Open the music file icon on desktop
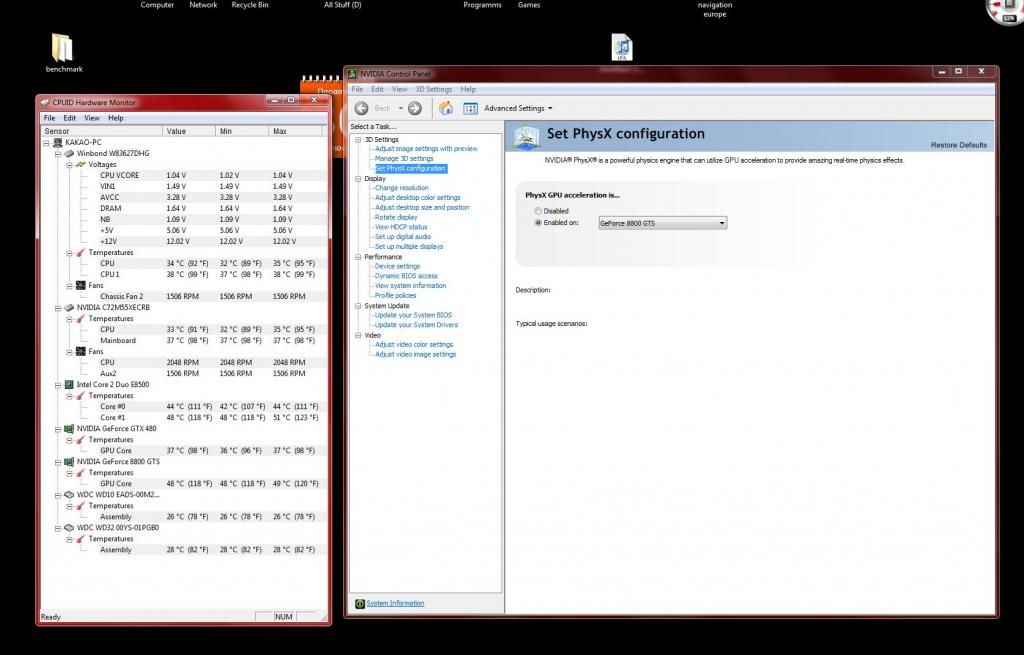The width and height of the screenshot is (1024, 655). pyautogui.click(x=622, y=47)
